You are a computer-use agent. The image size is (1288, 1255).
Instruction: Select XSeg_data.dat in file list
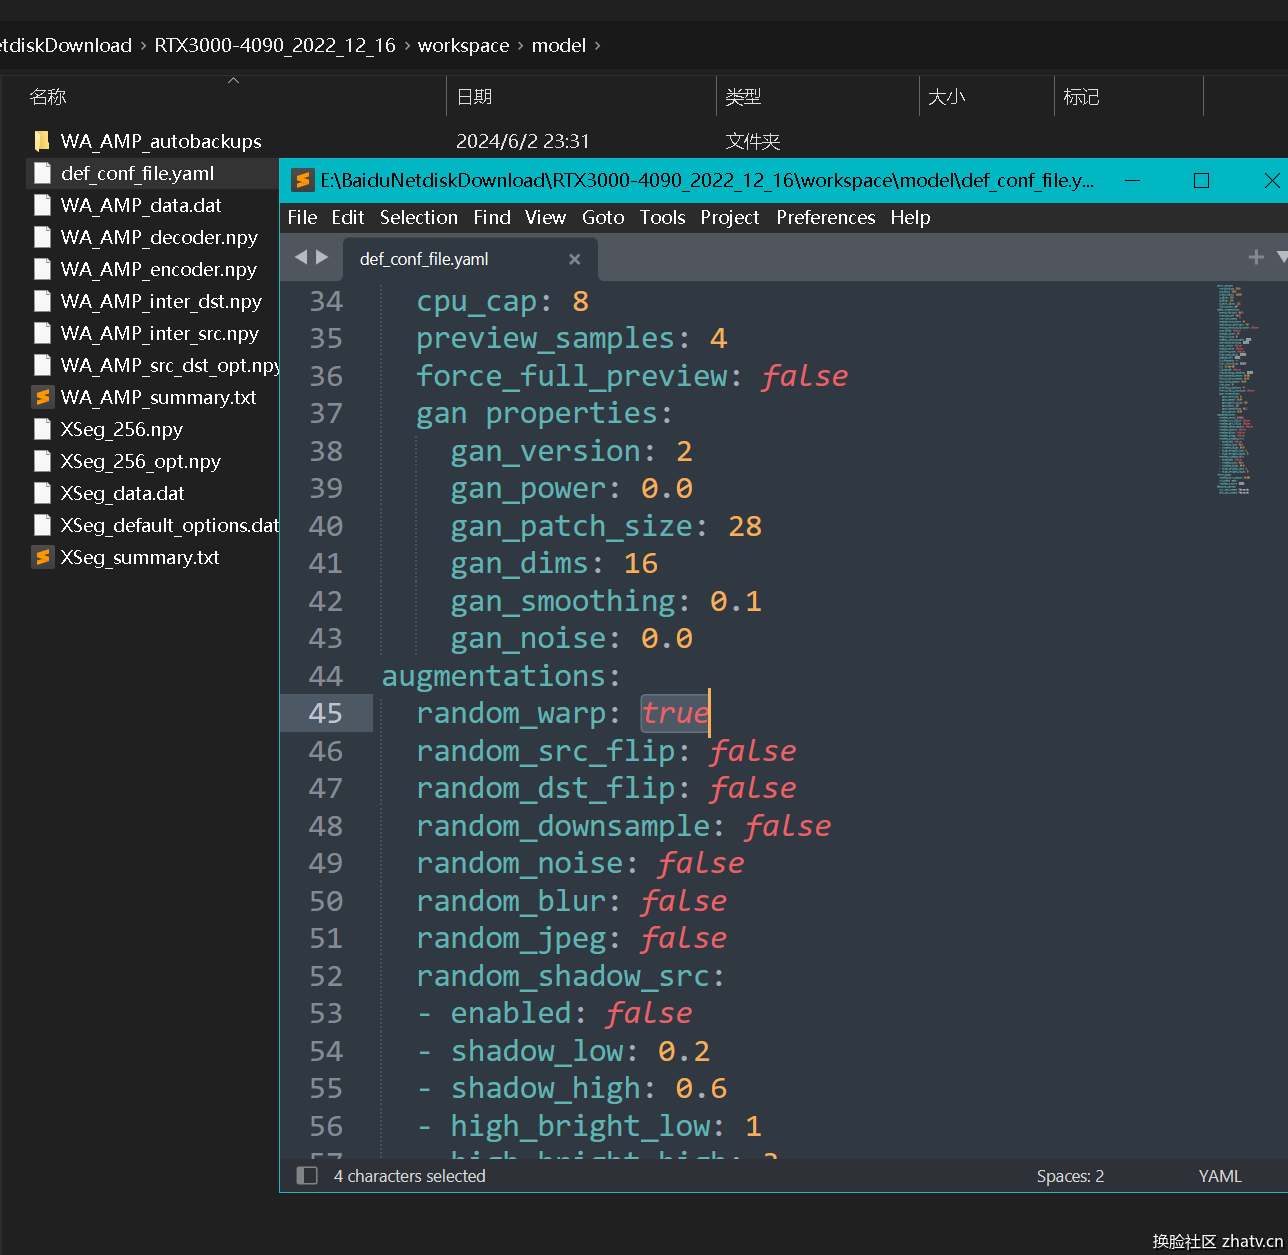122,493
